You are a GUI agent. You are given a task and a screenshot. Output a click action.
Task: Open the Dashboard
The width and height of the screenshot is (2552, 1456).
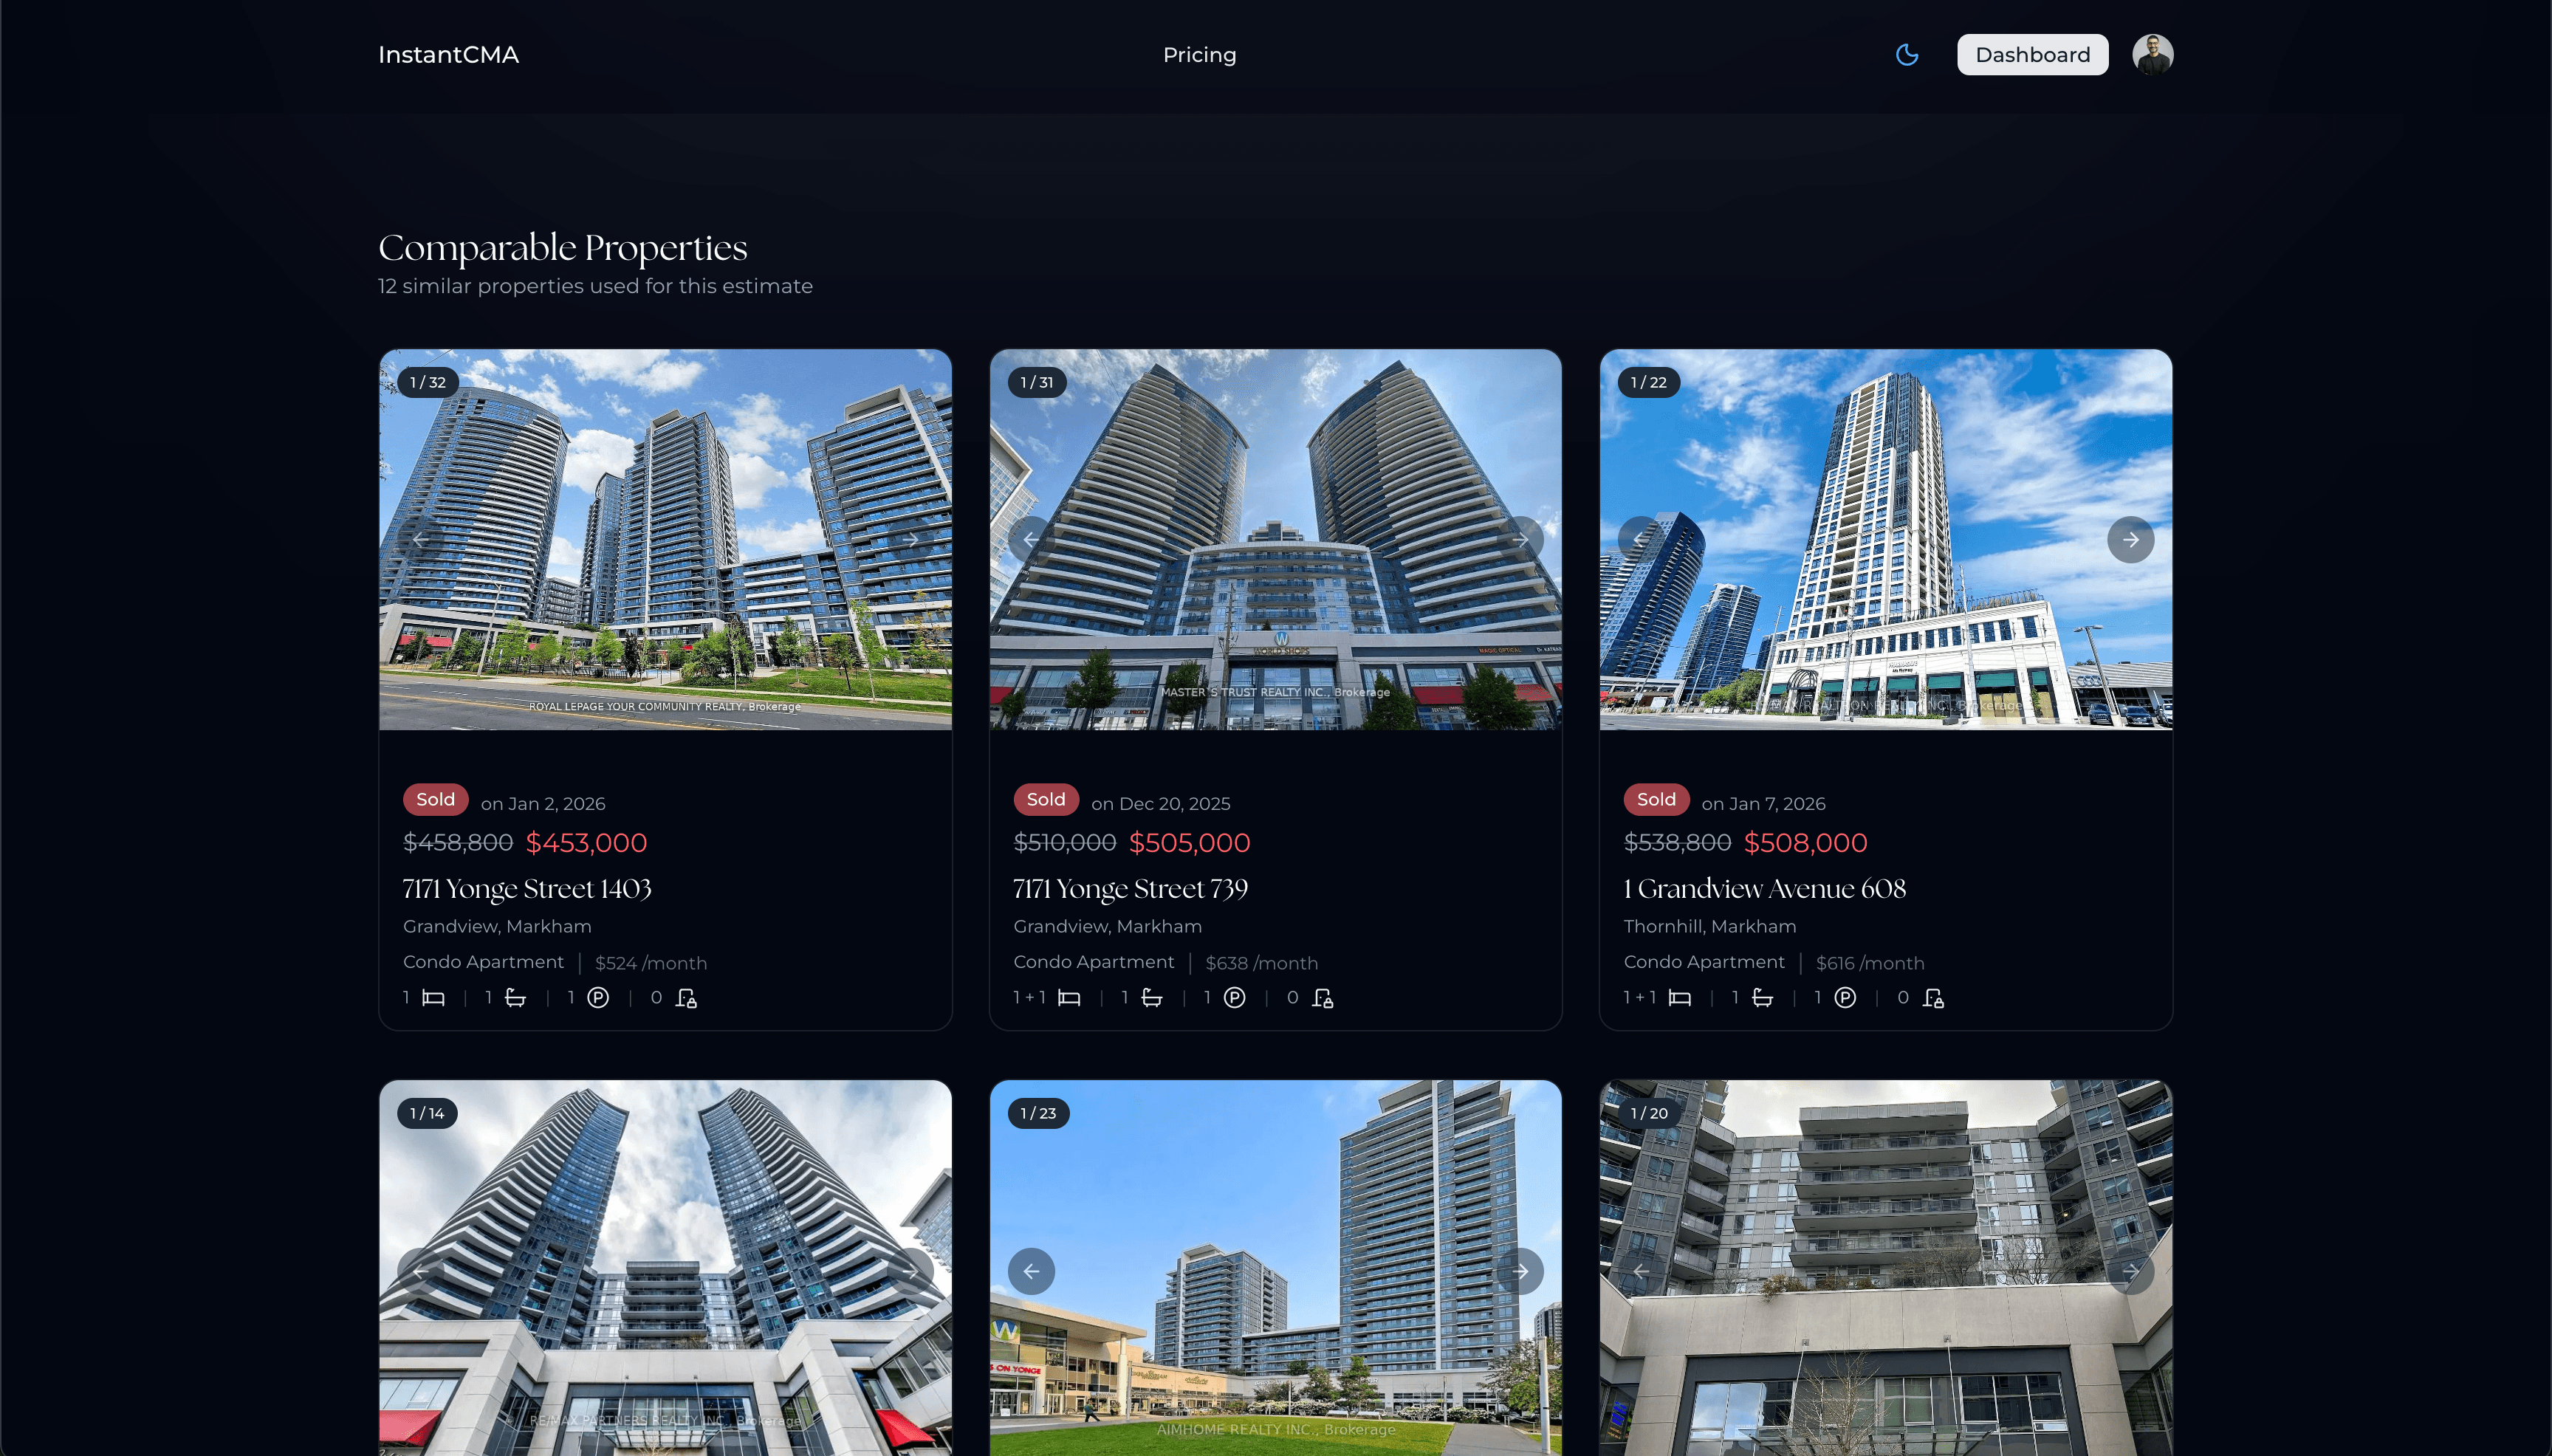(2031, 54)
